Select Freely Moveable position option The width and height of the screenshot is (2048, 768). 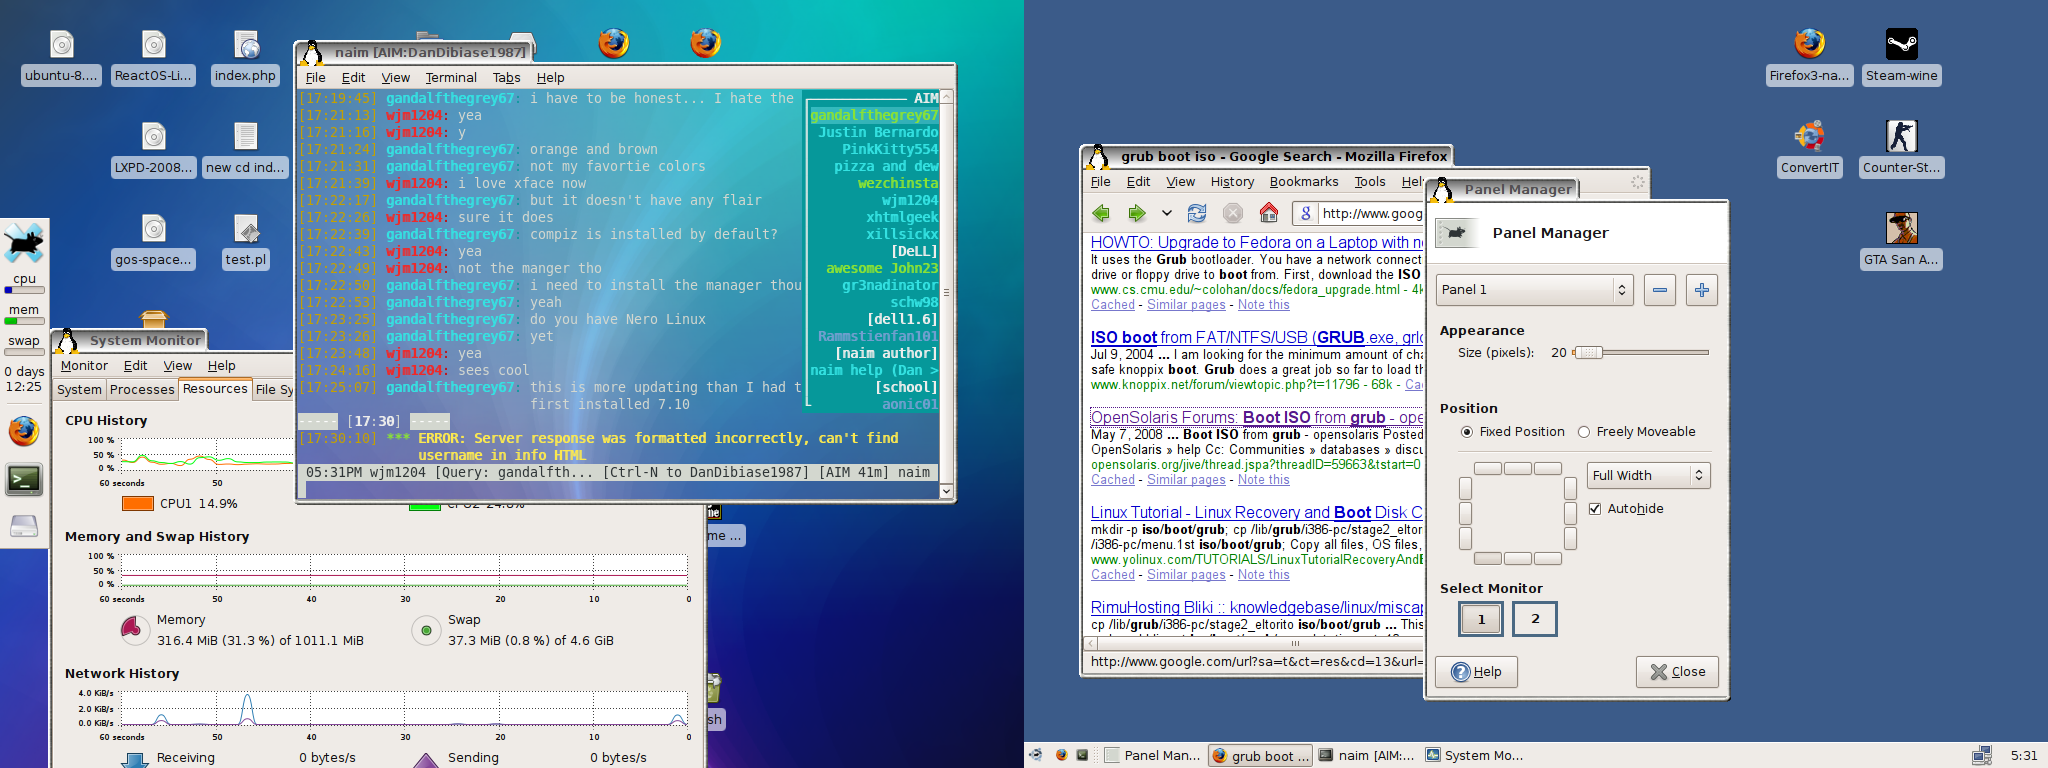(1584, 432)
